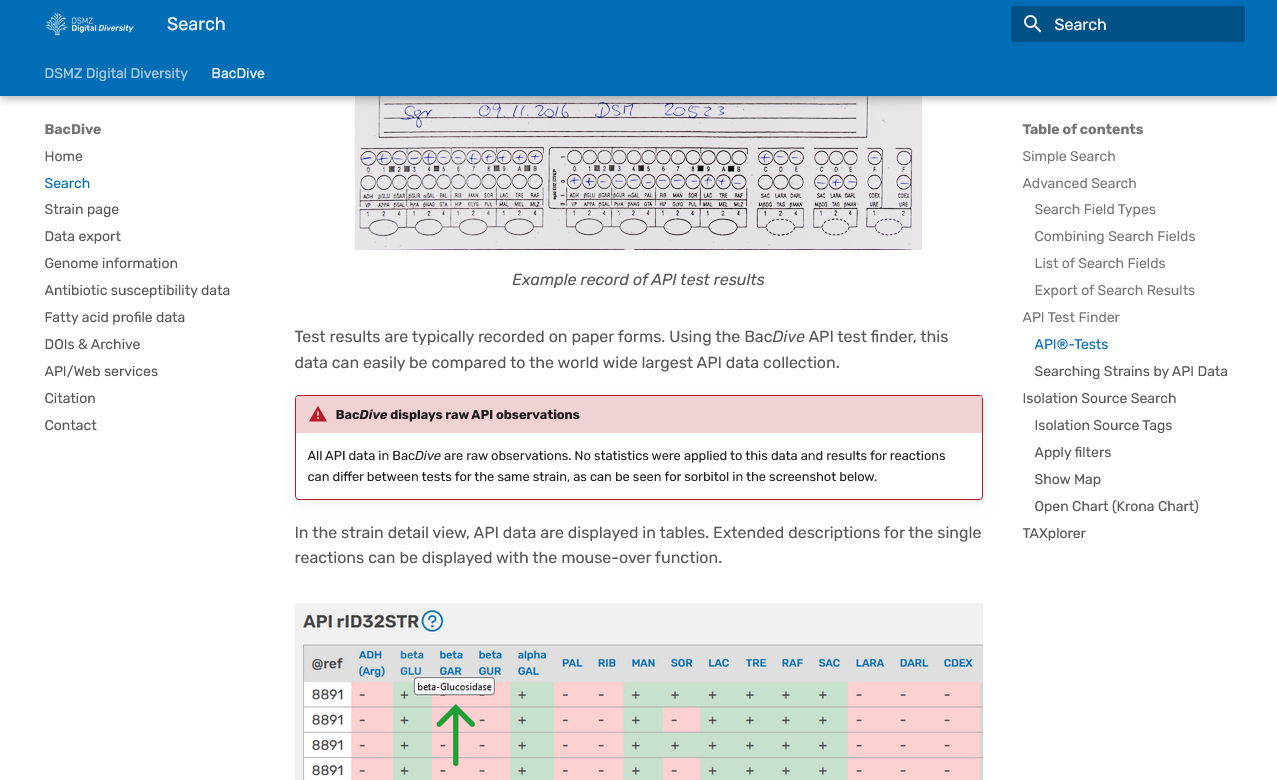Image resolution: width=1277 pixels, height=780 pixels.
Task: Click the beta GLU column header
Action: (411, 663)
